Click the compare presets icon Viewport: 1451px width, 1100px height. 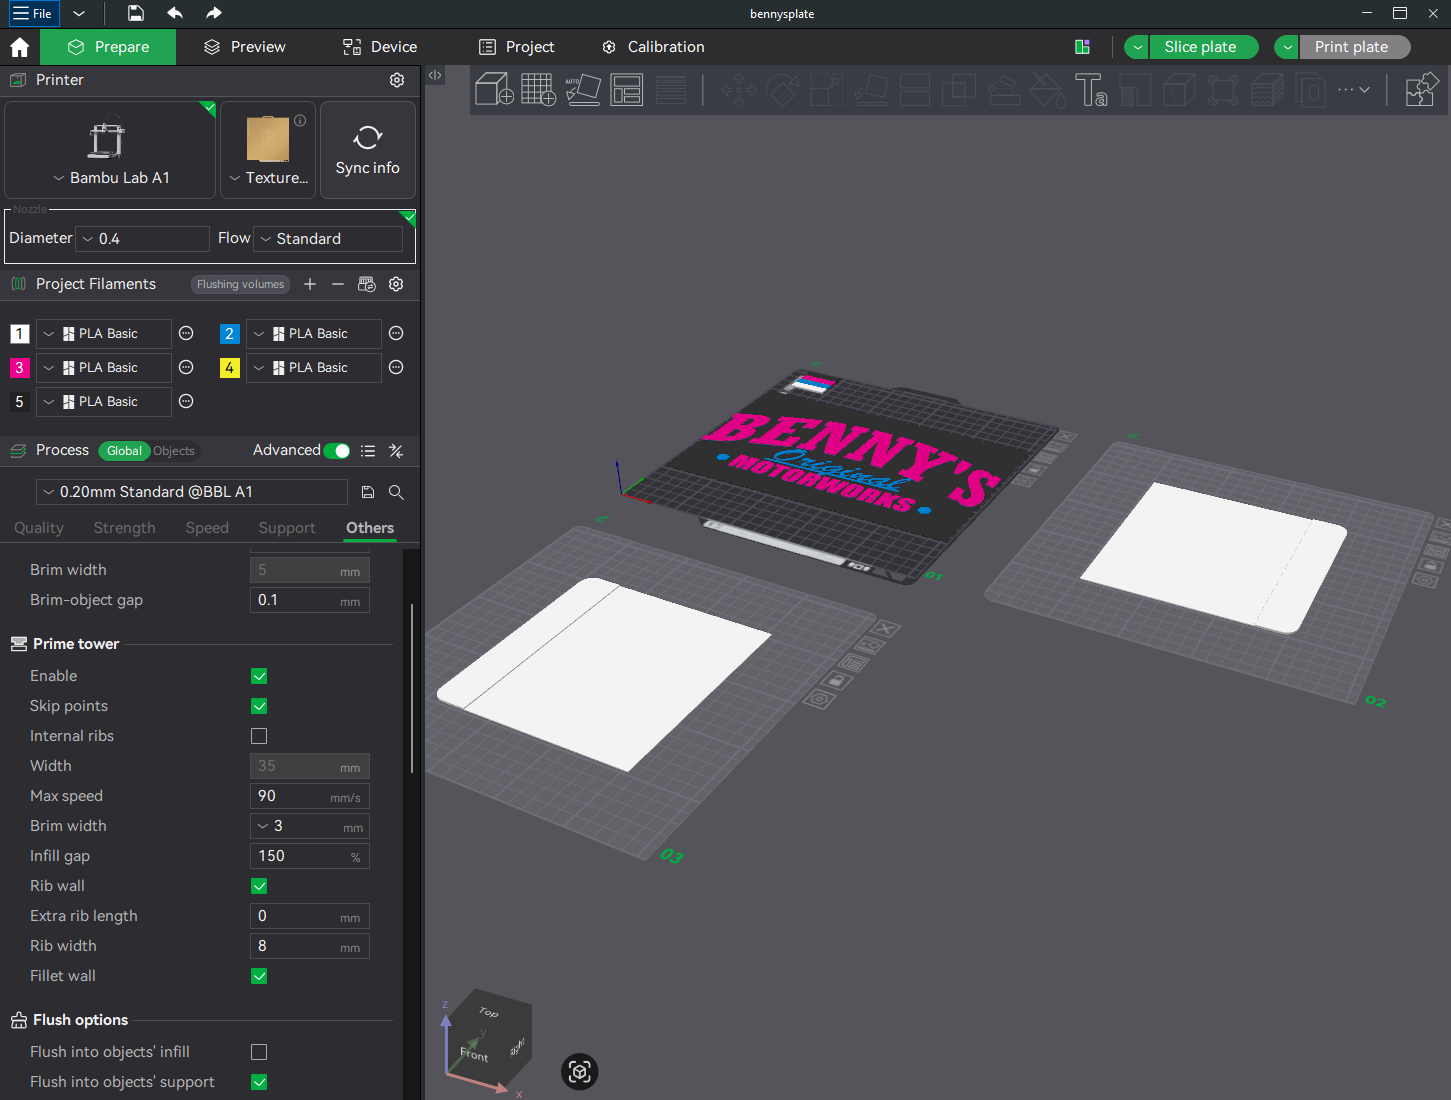tap(396, 451)
